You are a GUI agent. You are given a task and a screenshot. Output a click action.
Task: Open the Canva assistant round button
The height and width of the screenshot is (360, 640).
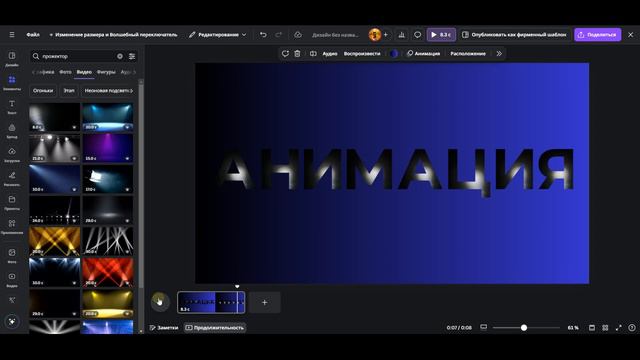[x=12, y=321]
